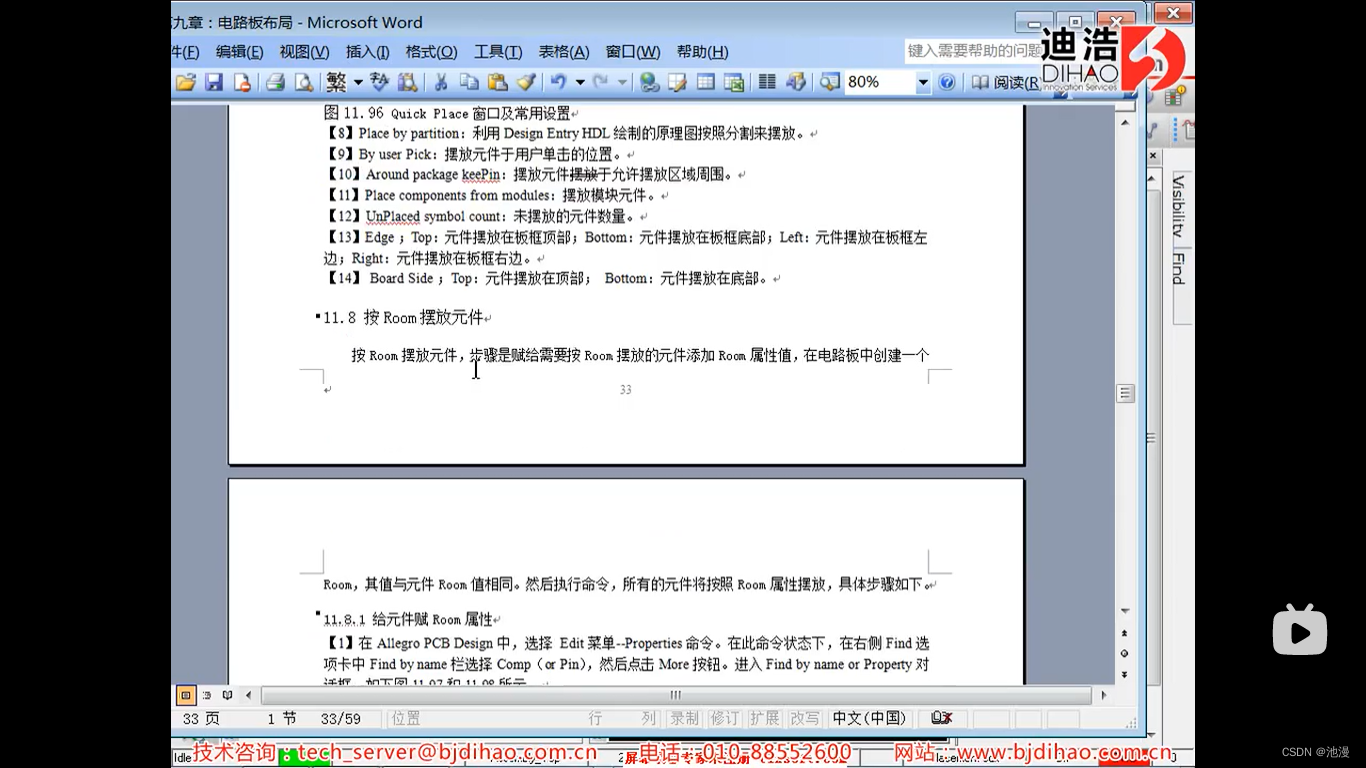The image size is (1366, 768).
Task: Click vertical scrollbar up arrow
Action: (x=1125, y=123)
